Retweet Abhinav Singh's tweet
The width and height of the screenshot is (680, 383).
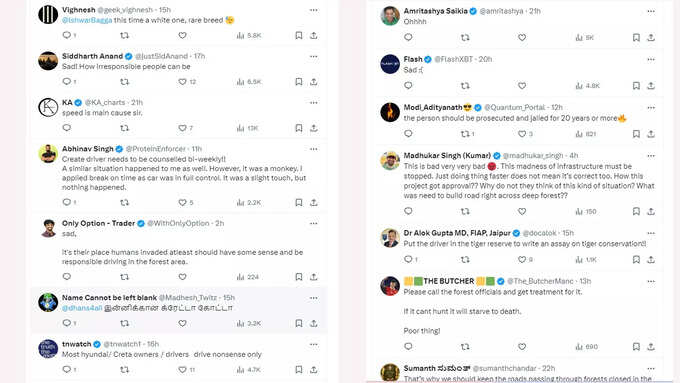(x=124, y=202)
